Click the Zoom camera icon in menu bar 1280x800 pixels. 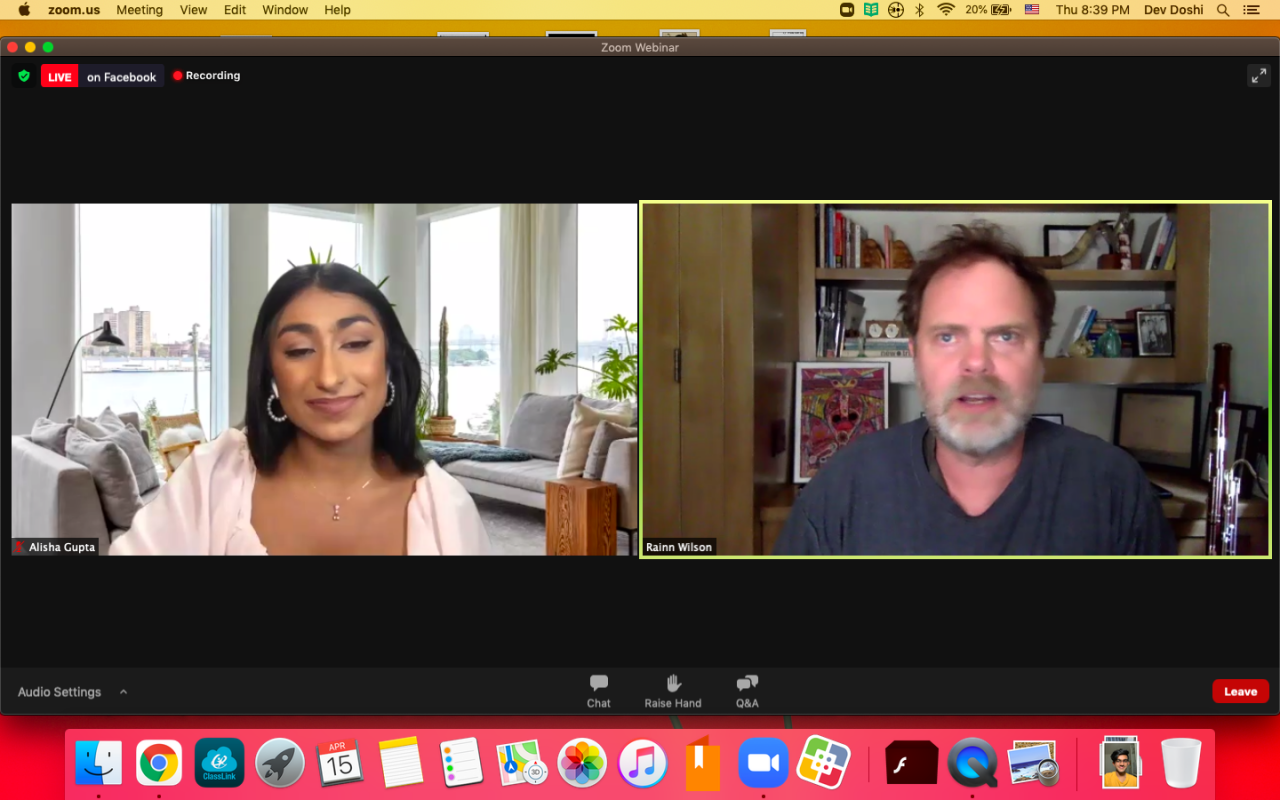point(847,10)
